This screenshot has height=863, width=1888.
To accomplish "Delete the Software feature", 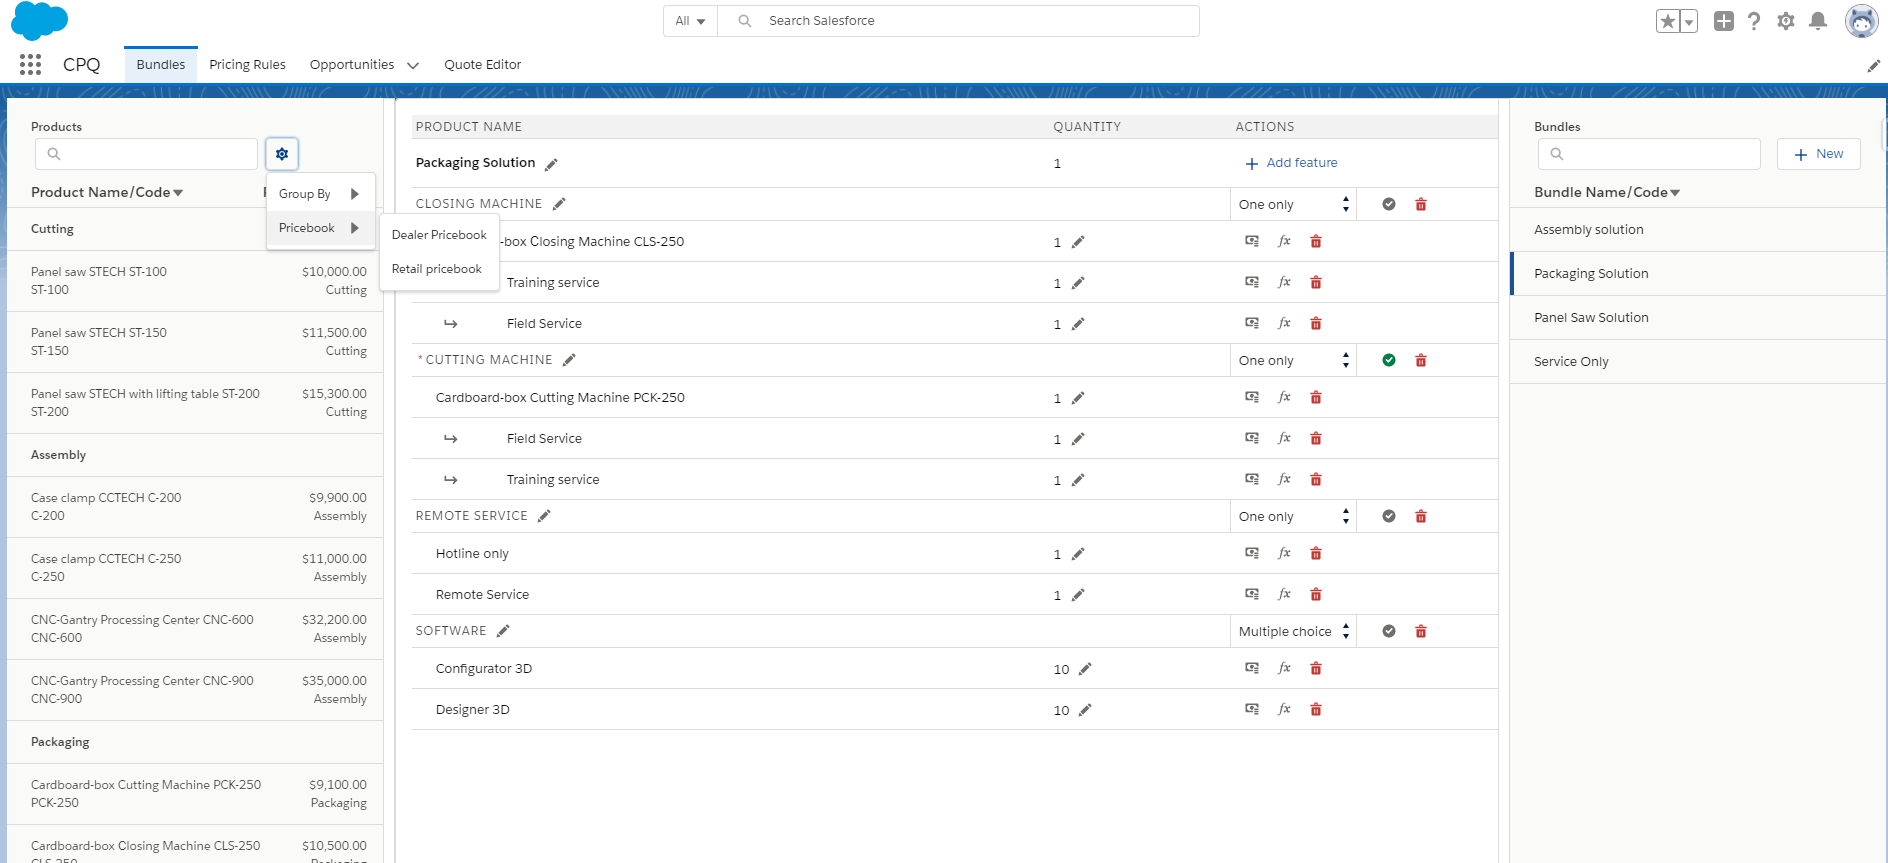I will coord(1421,631).
